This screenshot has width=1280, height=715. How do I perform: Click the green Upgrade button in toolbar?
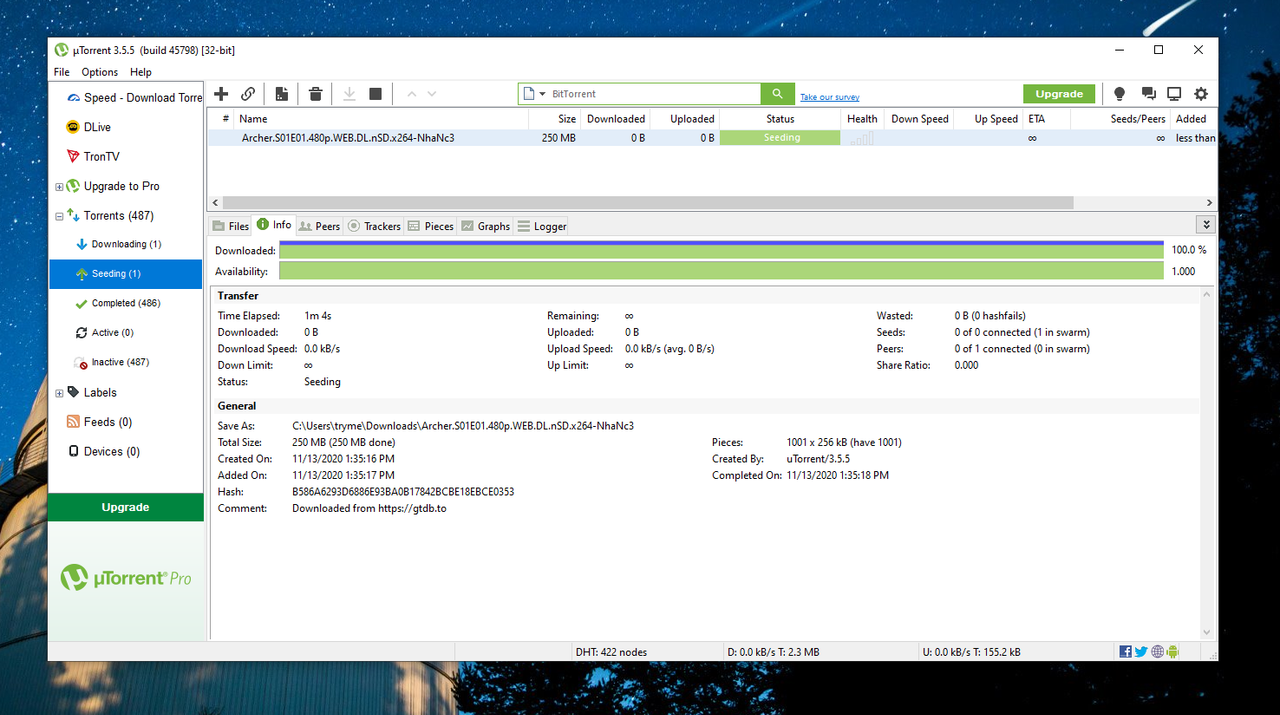[1059, 94]
